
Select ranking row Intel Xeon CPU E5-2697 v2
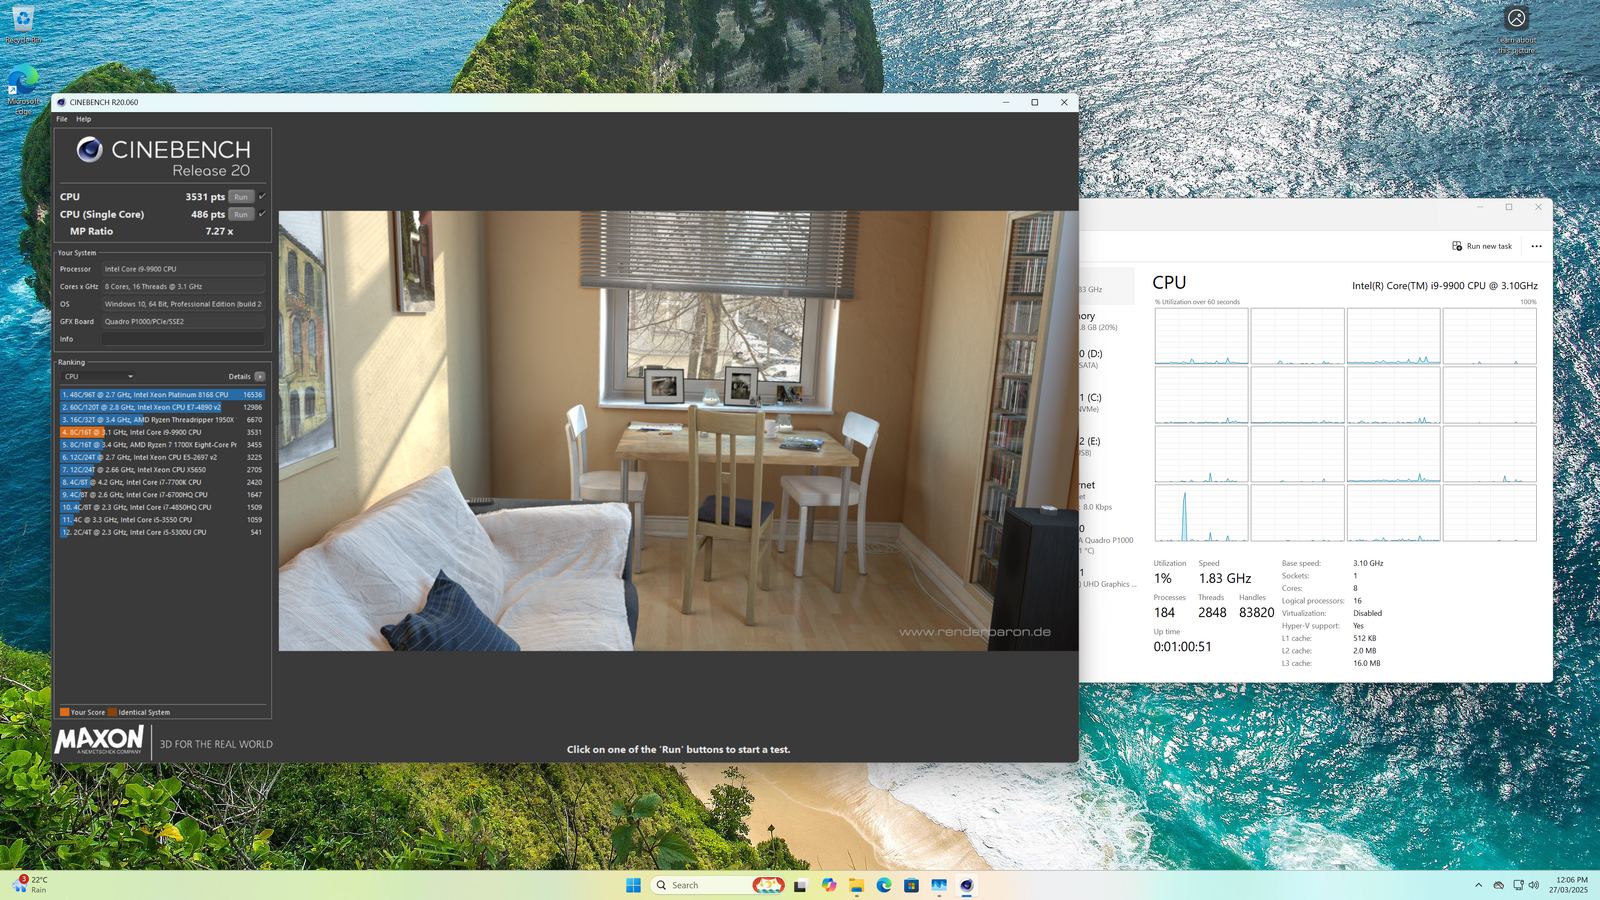tap(162, 457)
